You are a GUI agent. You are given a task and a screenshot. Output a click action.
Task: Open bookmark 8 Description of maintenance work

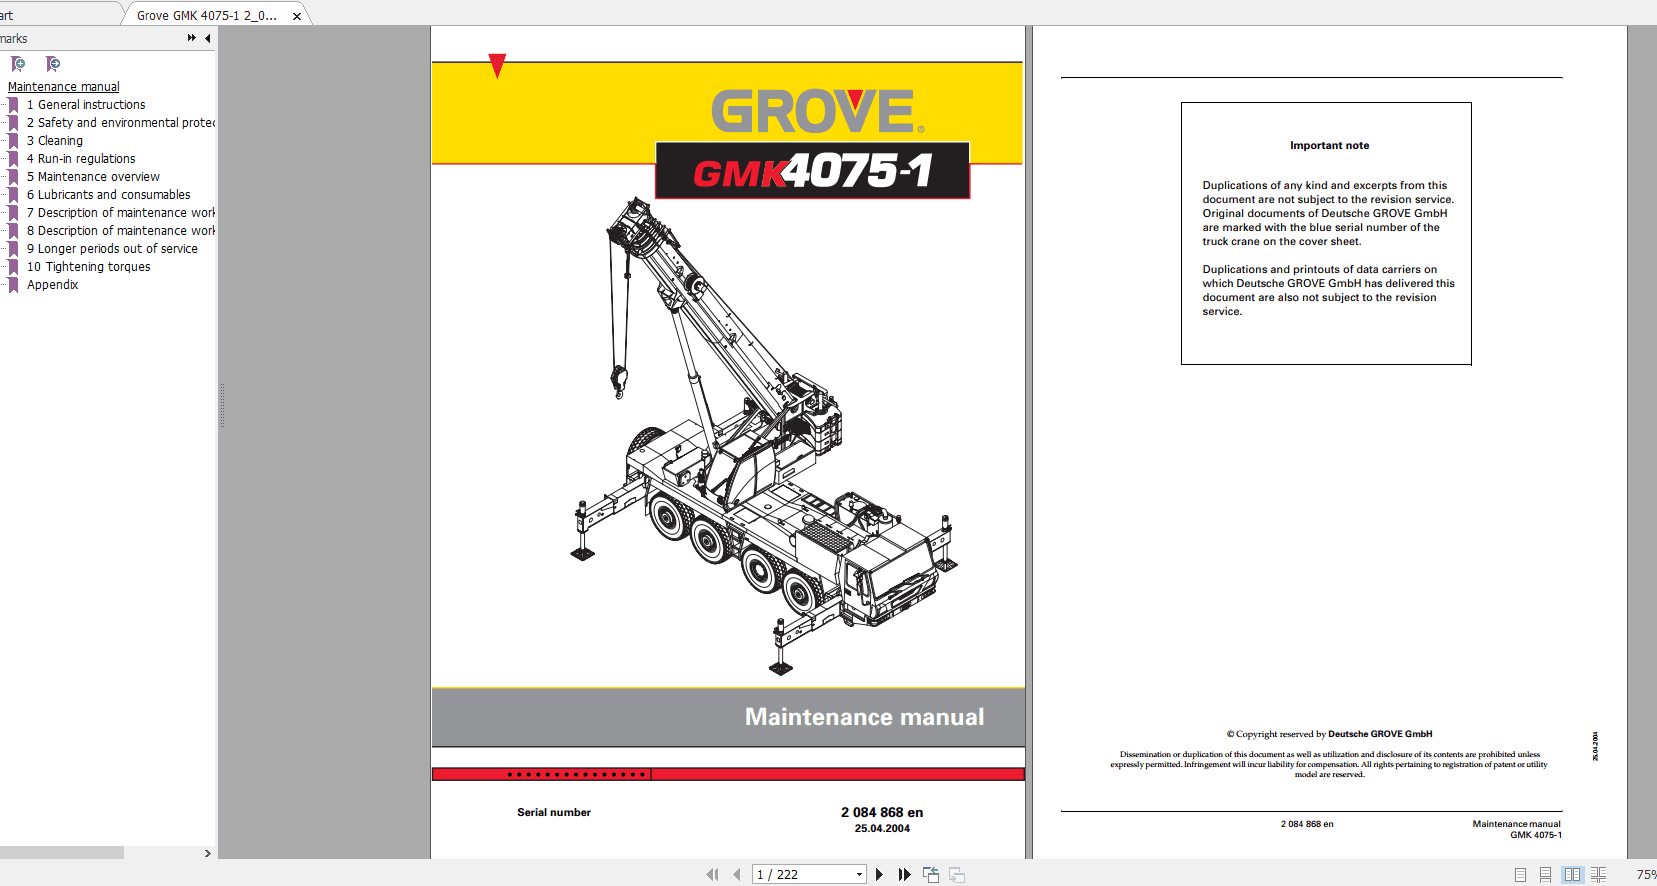click(121, 231)
